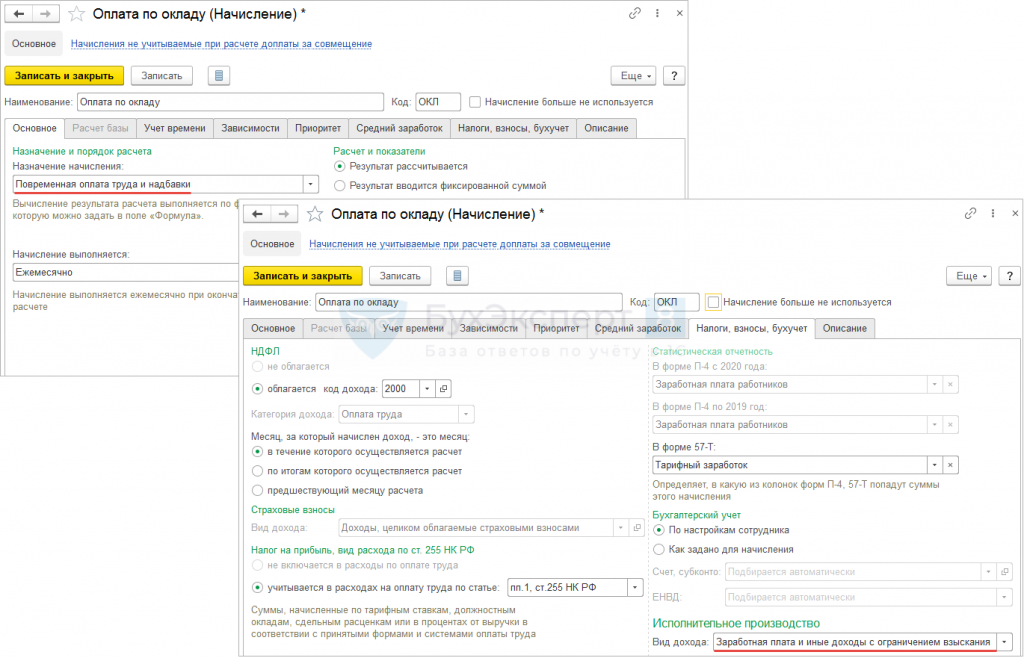Expand Исполнительное производство Вид дохода dropdown
Image resolution: width=1024 pixels, height=658 pixels.
1006,642
